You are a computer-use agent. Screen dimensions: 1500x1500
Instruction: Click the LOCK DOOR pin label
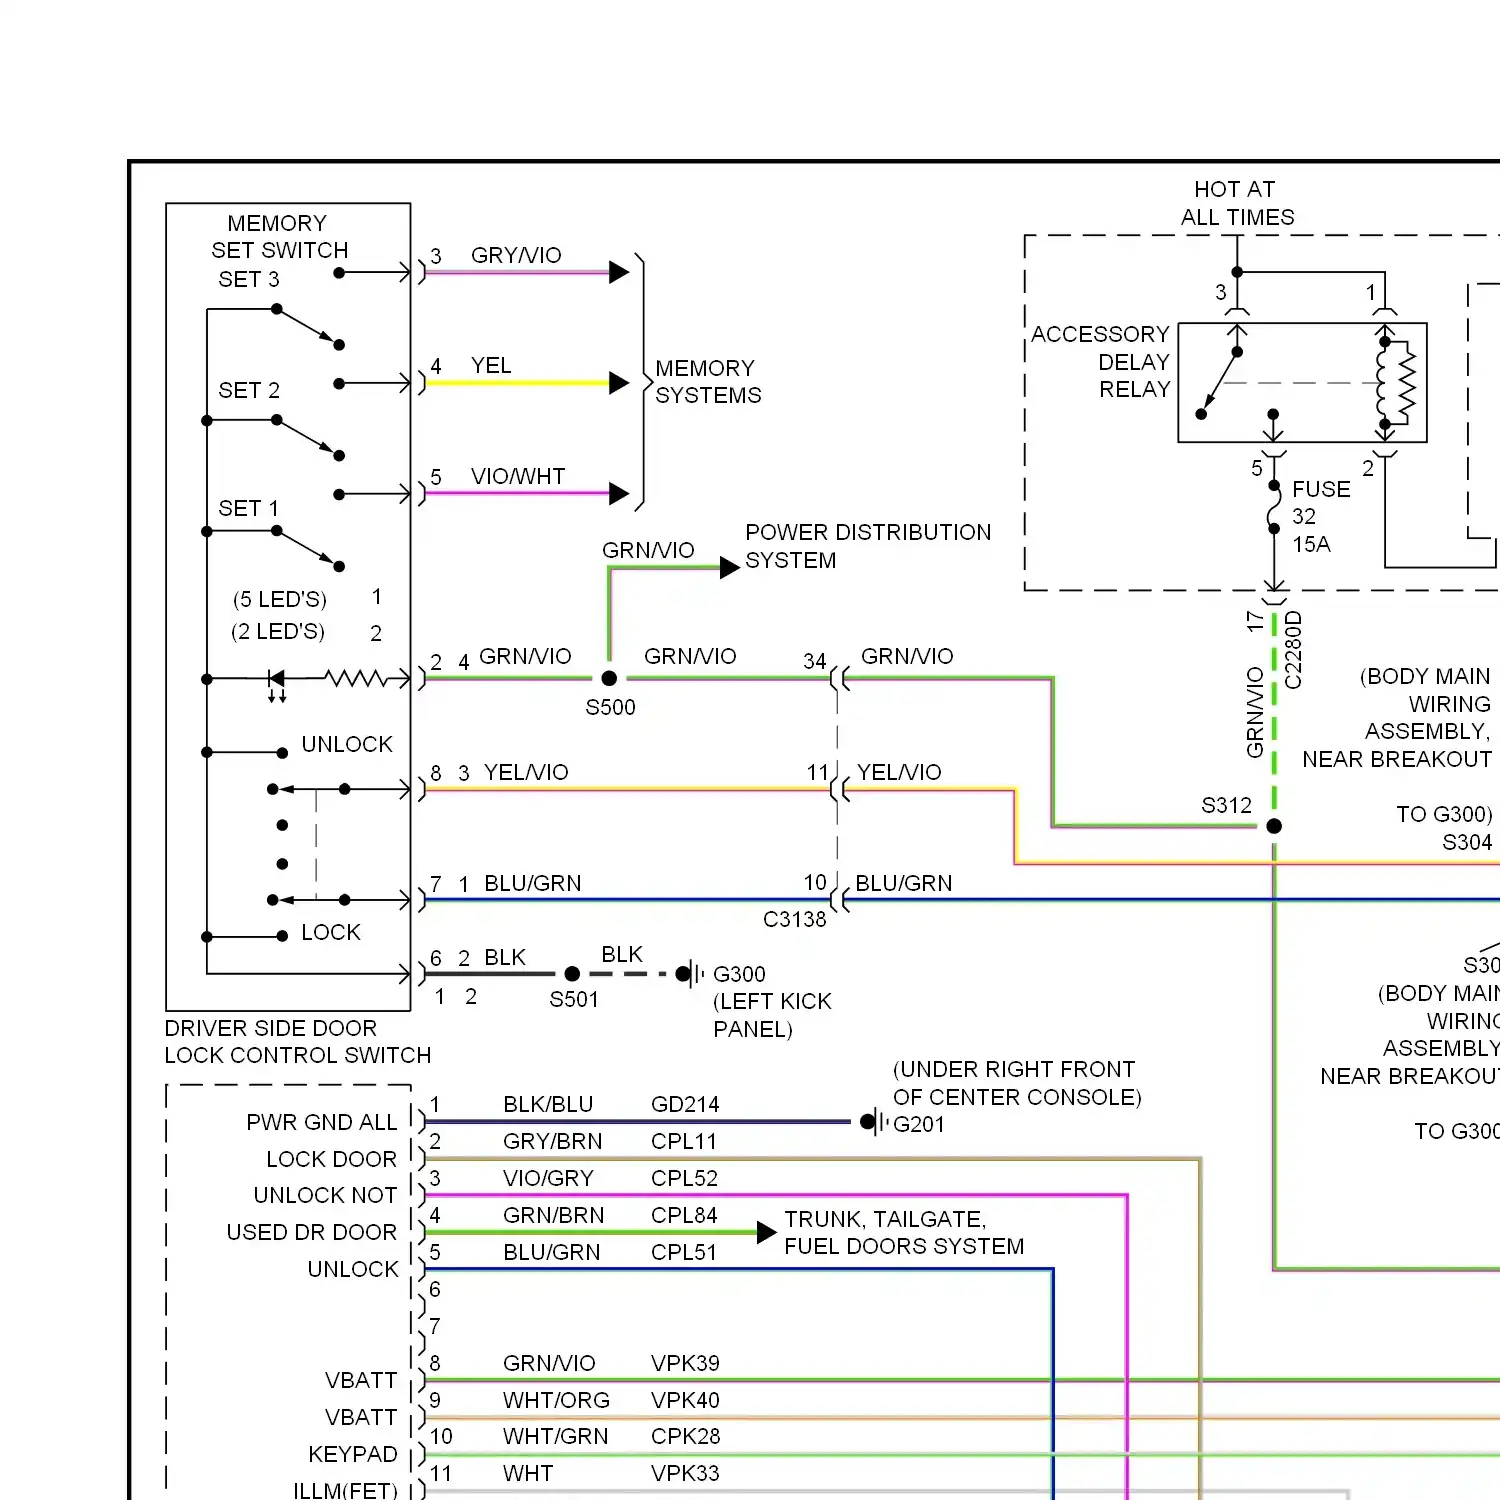click(x=331, y=1159)
